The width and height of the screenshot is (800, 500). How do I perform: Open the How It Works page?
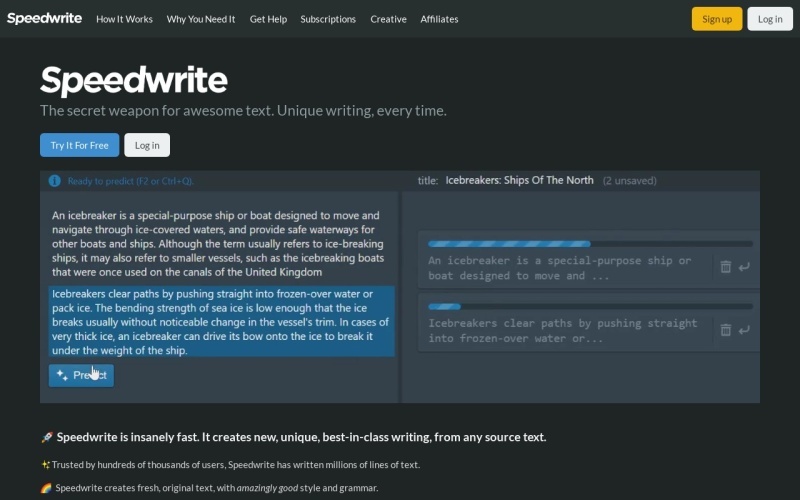[x=124, y=19]
